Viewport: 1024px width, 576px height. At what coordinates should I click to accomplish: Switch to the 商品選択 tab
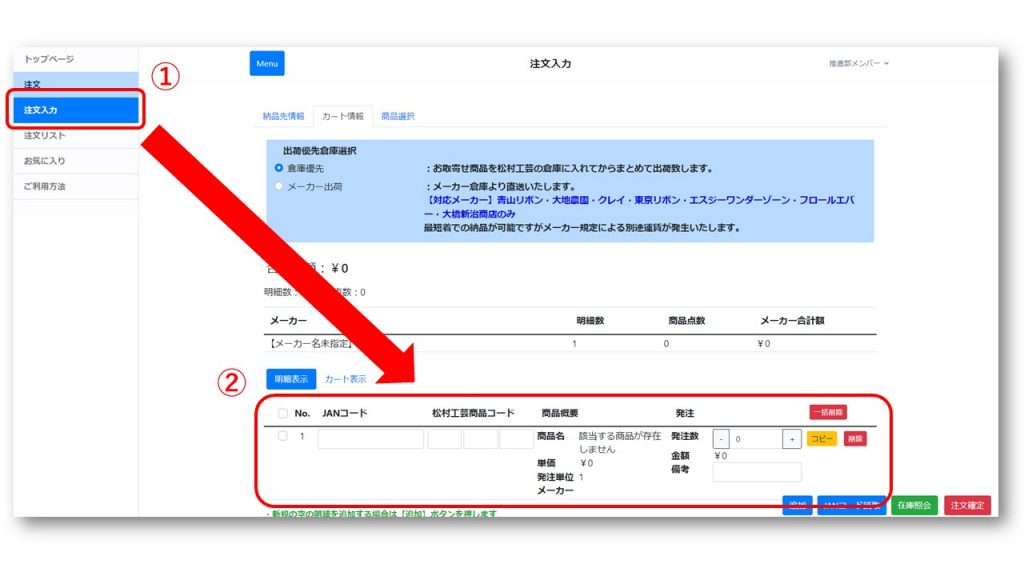tap(398, 116)
